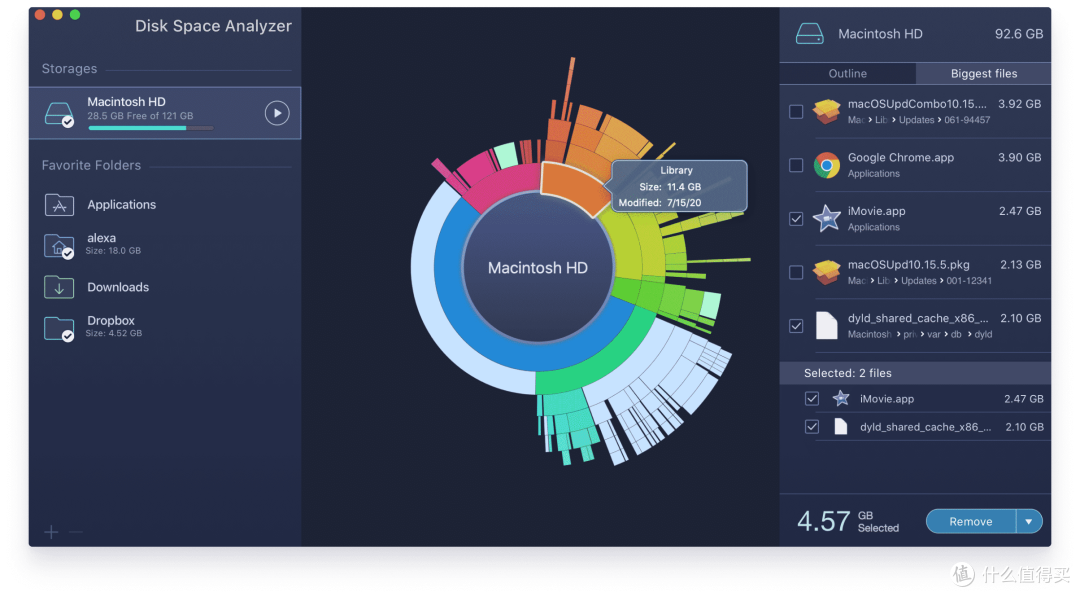Click the Macintosh HD center circle of chart
This screenshot has height=597, width=1080.
coord(538,268)
